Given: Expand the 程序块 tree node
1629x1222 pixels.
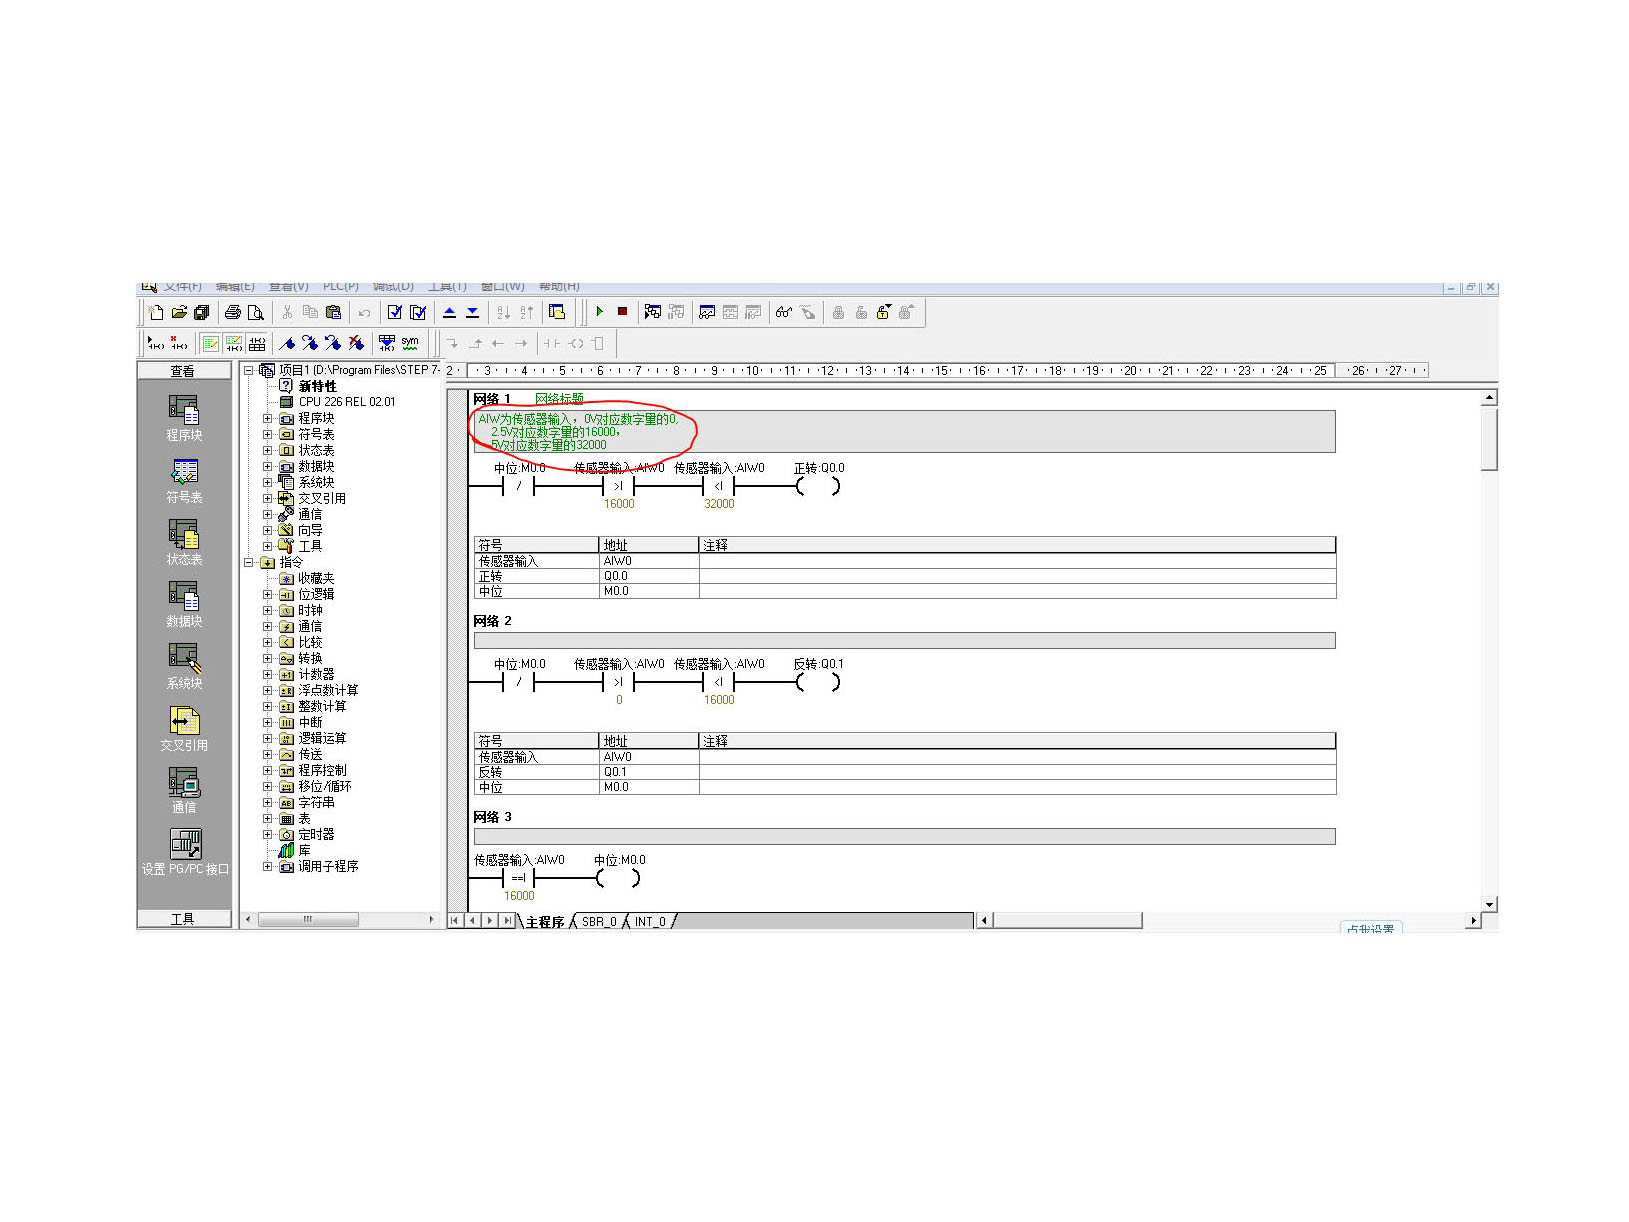Looking at the screenshot, I should [x=267, y=419].
